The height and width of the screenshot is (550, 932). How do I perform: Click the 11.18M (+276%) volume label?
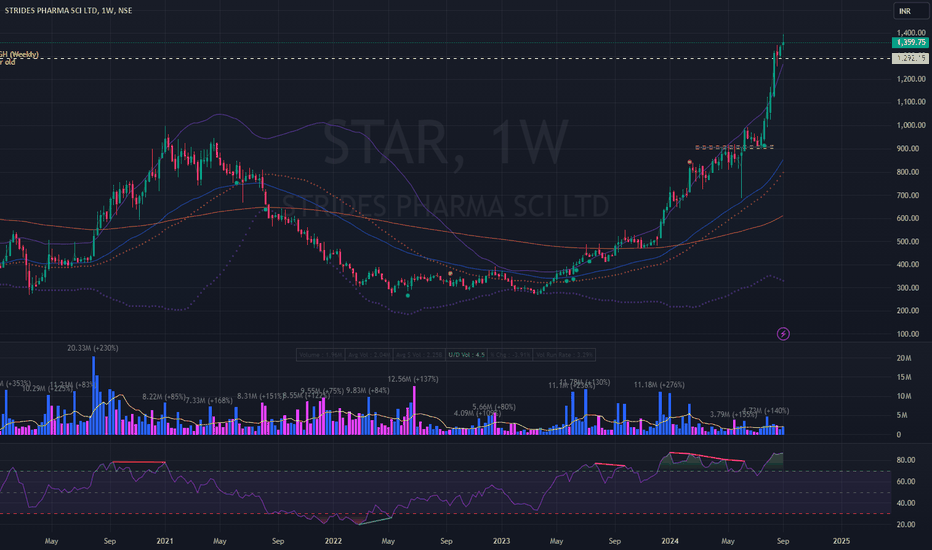tap(659, 385)
